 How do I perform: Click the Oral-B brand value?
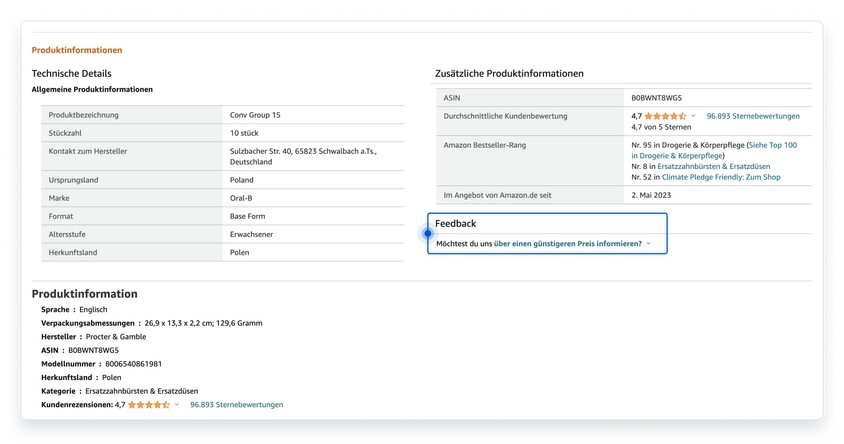[x=241, y=198]
